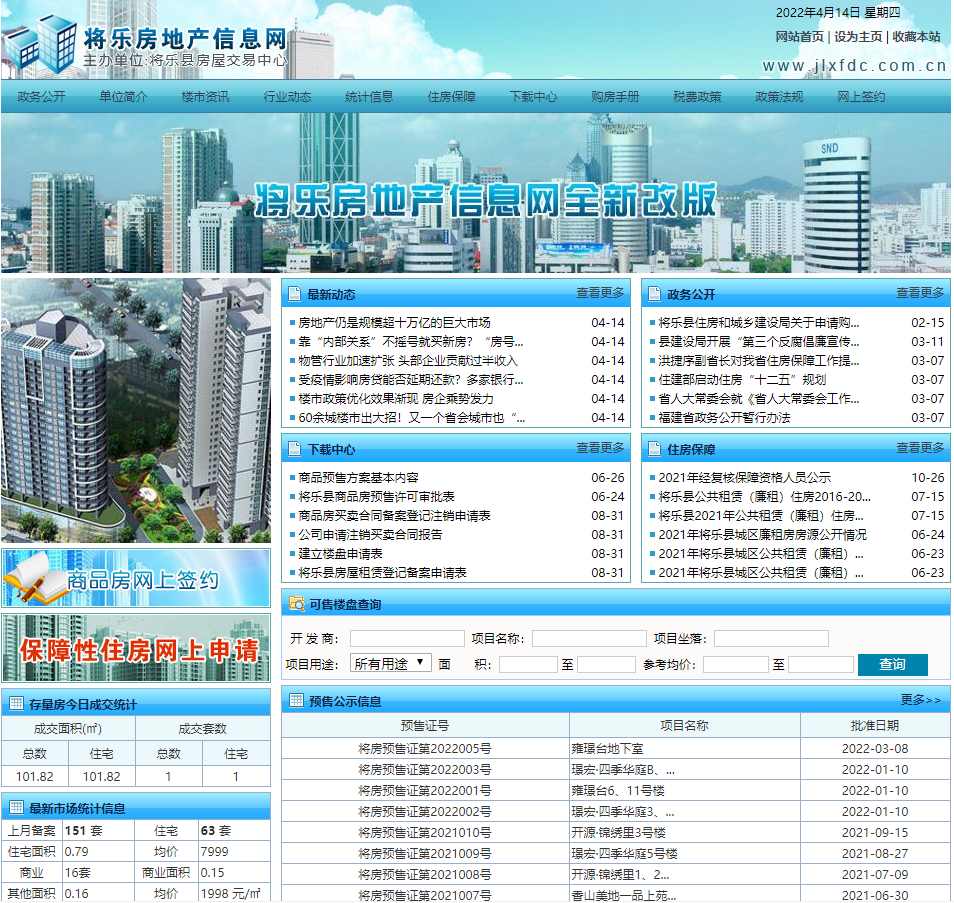
Task: Open the 网上签约 navigation item
Action: pos(861,97)
